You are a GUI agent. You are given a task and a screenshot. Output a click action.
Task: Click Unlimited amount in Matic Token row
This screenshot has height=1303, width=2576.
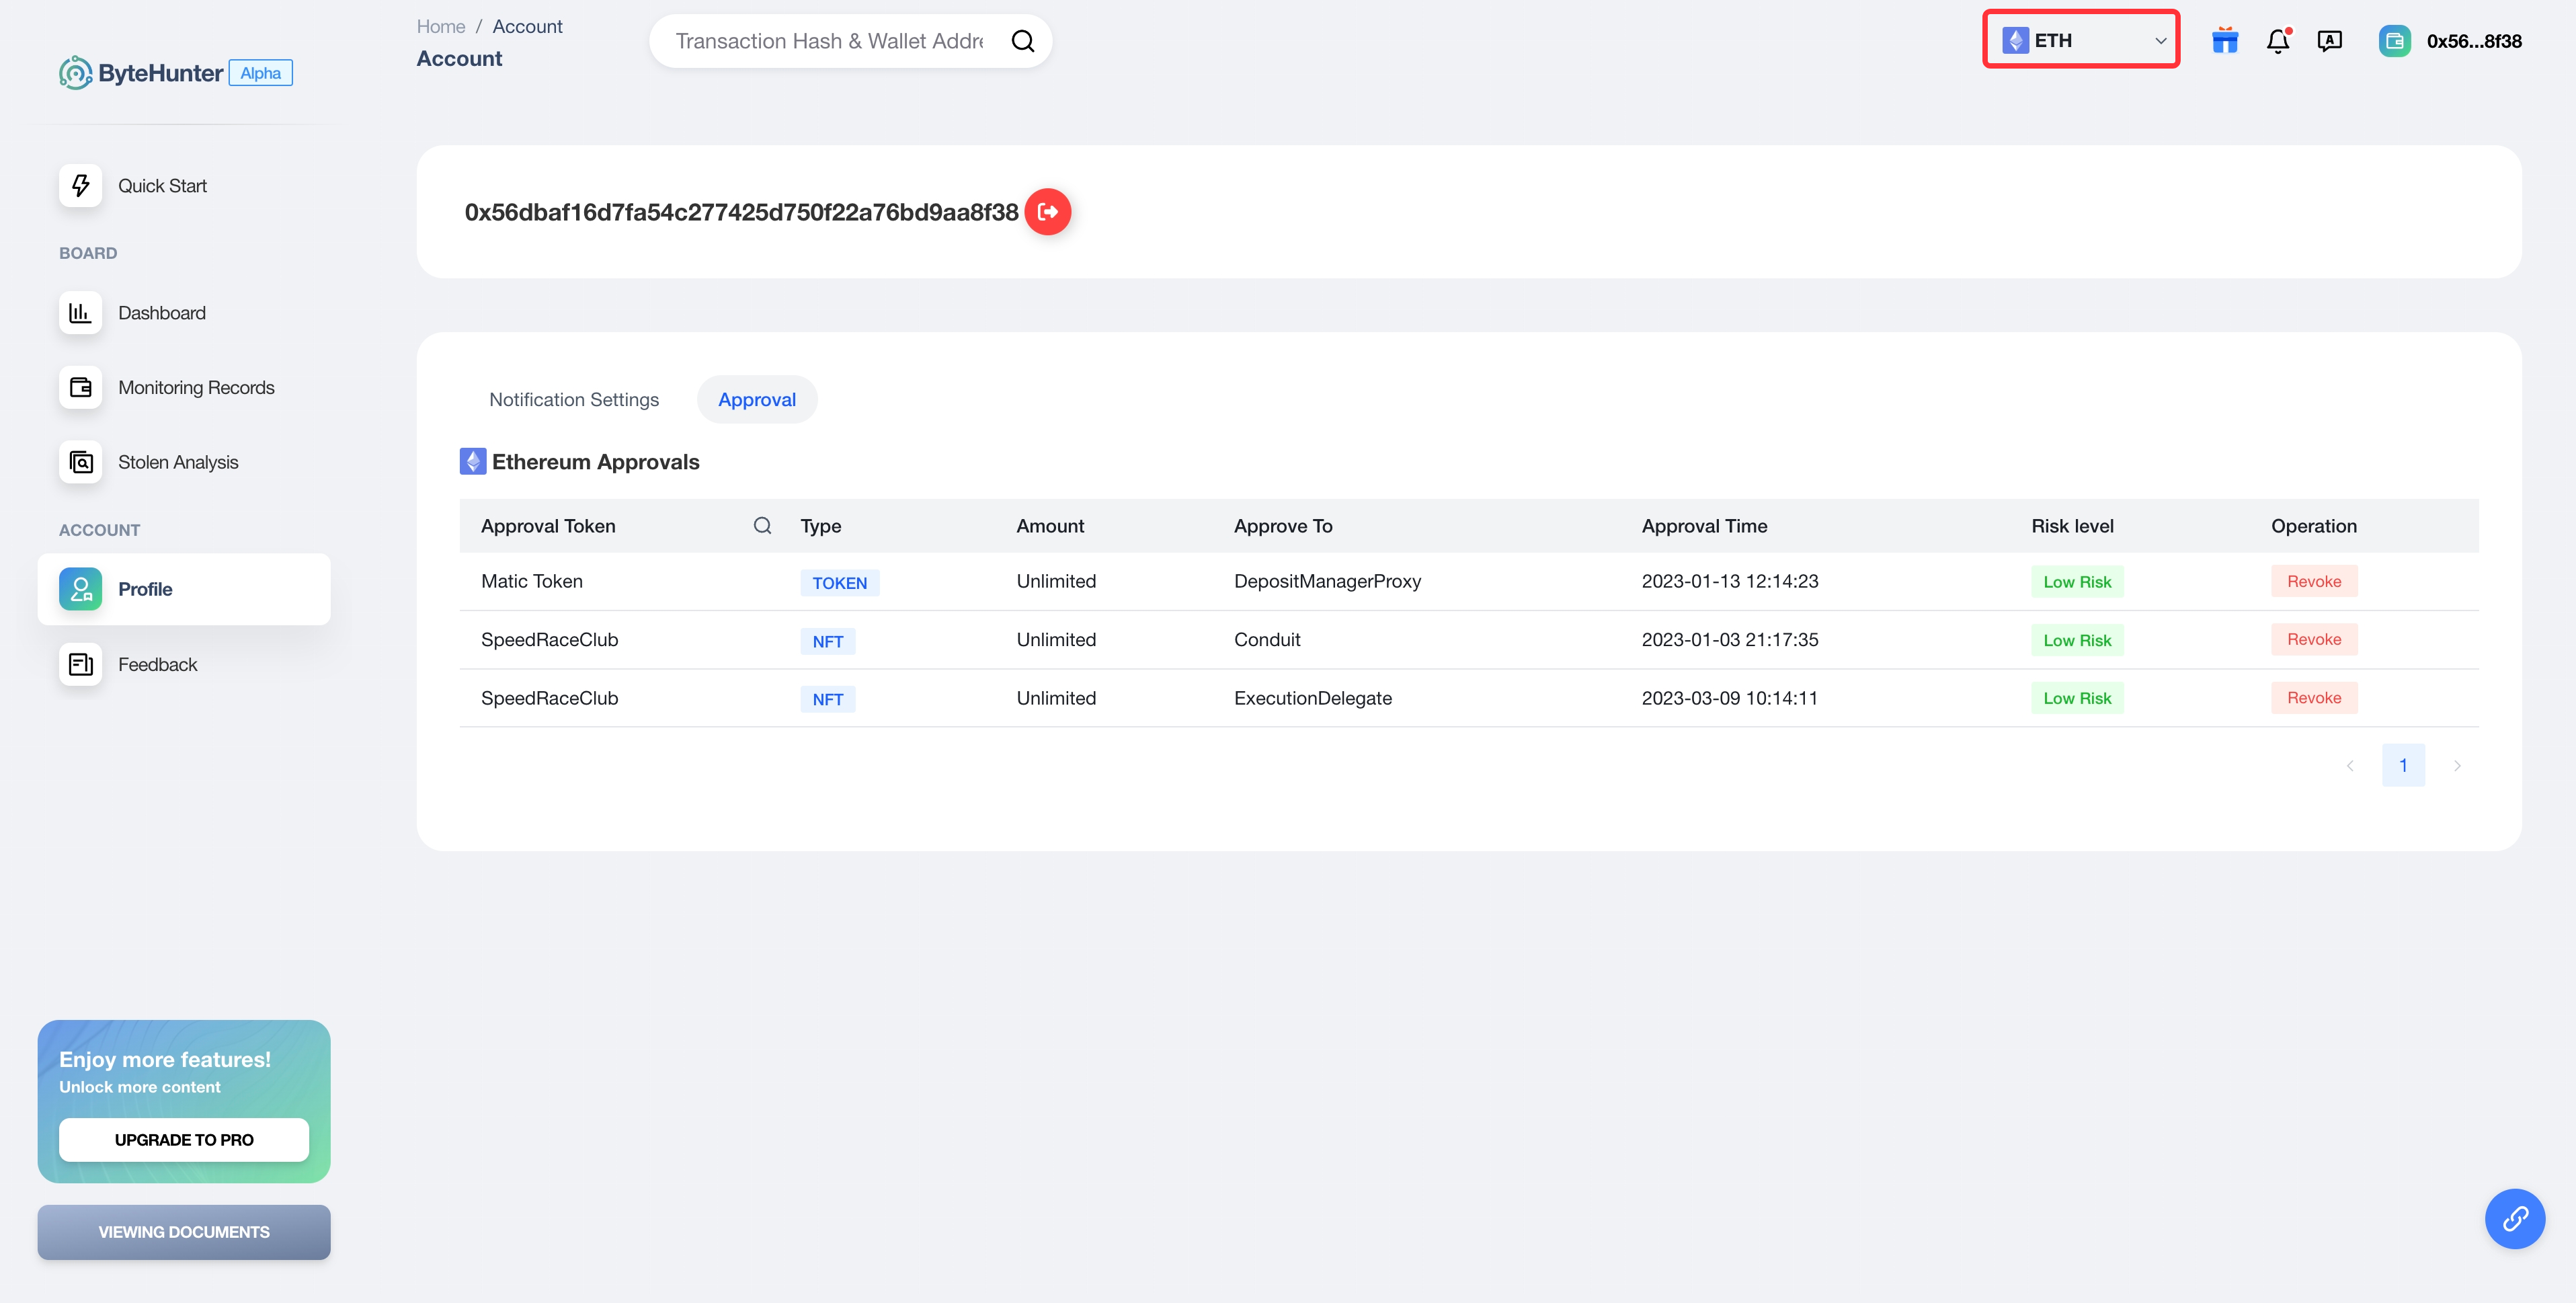tap(1056, 582)
